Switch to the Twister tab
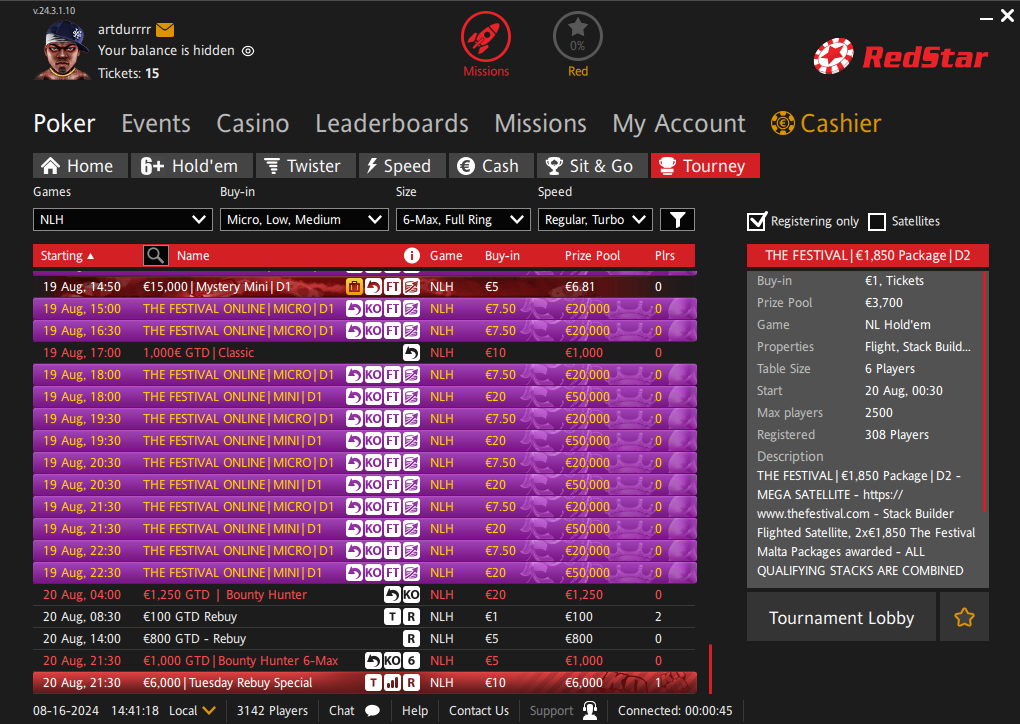 click(306, 166)
